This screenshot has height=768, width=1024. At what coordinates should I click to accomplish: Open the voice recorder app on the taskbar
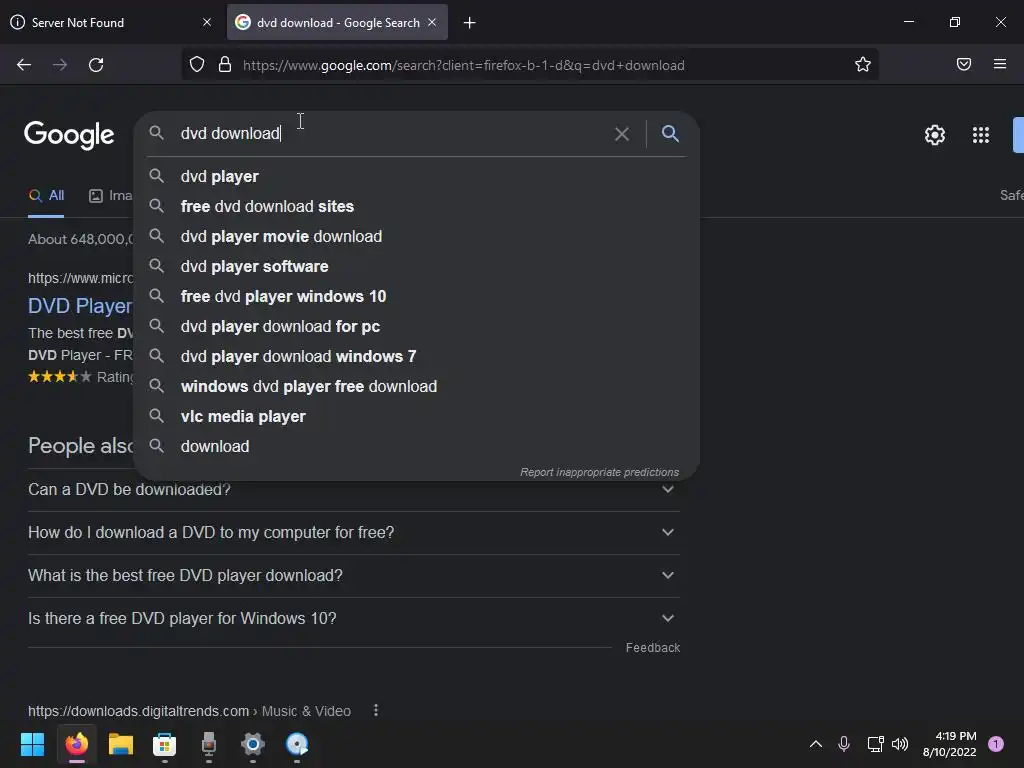tap(209, 744)
